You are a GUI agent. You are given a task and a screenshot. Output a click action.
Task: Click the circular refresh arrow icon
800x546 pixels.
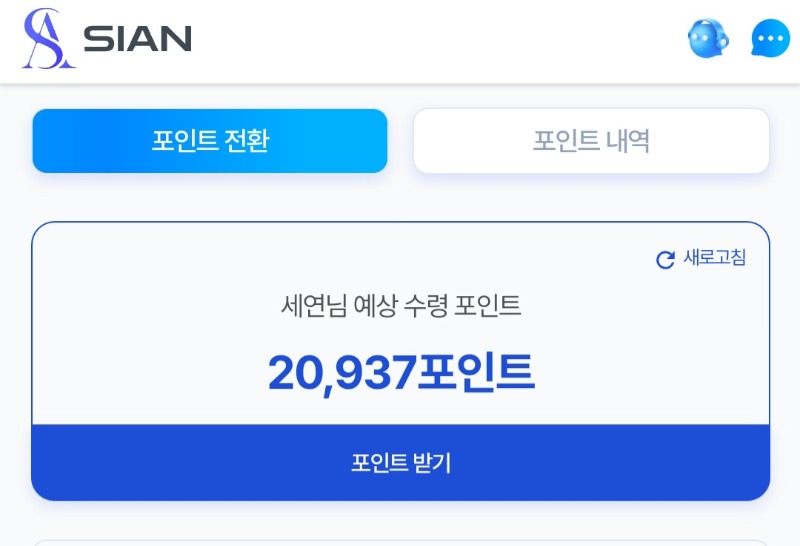(665, 260)
